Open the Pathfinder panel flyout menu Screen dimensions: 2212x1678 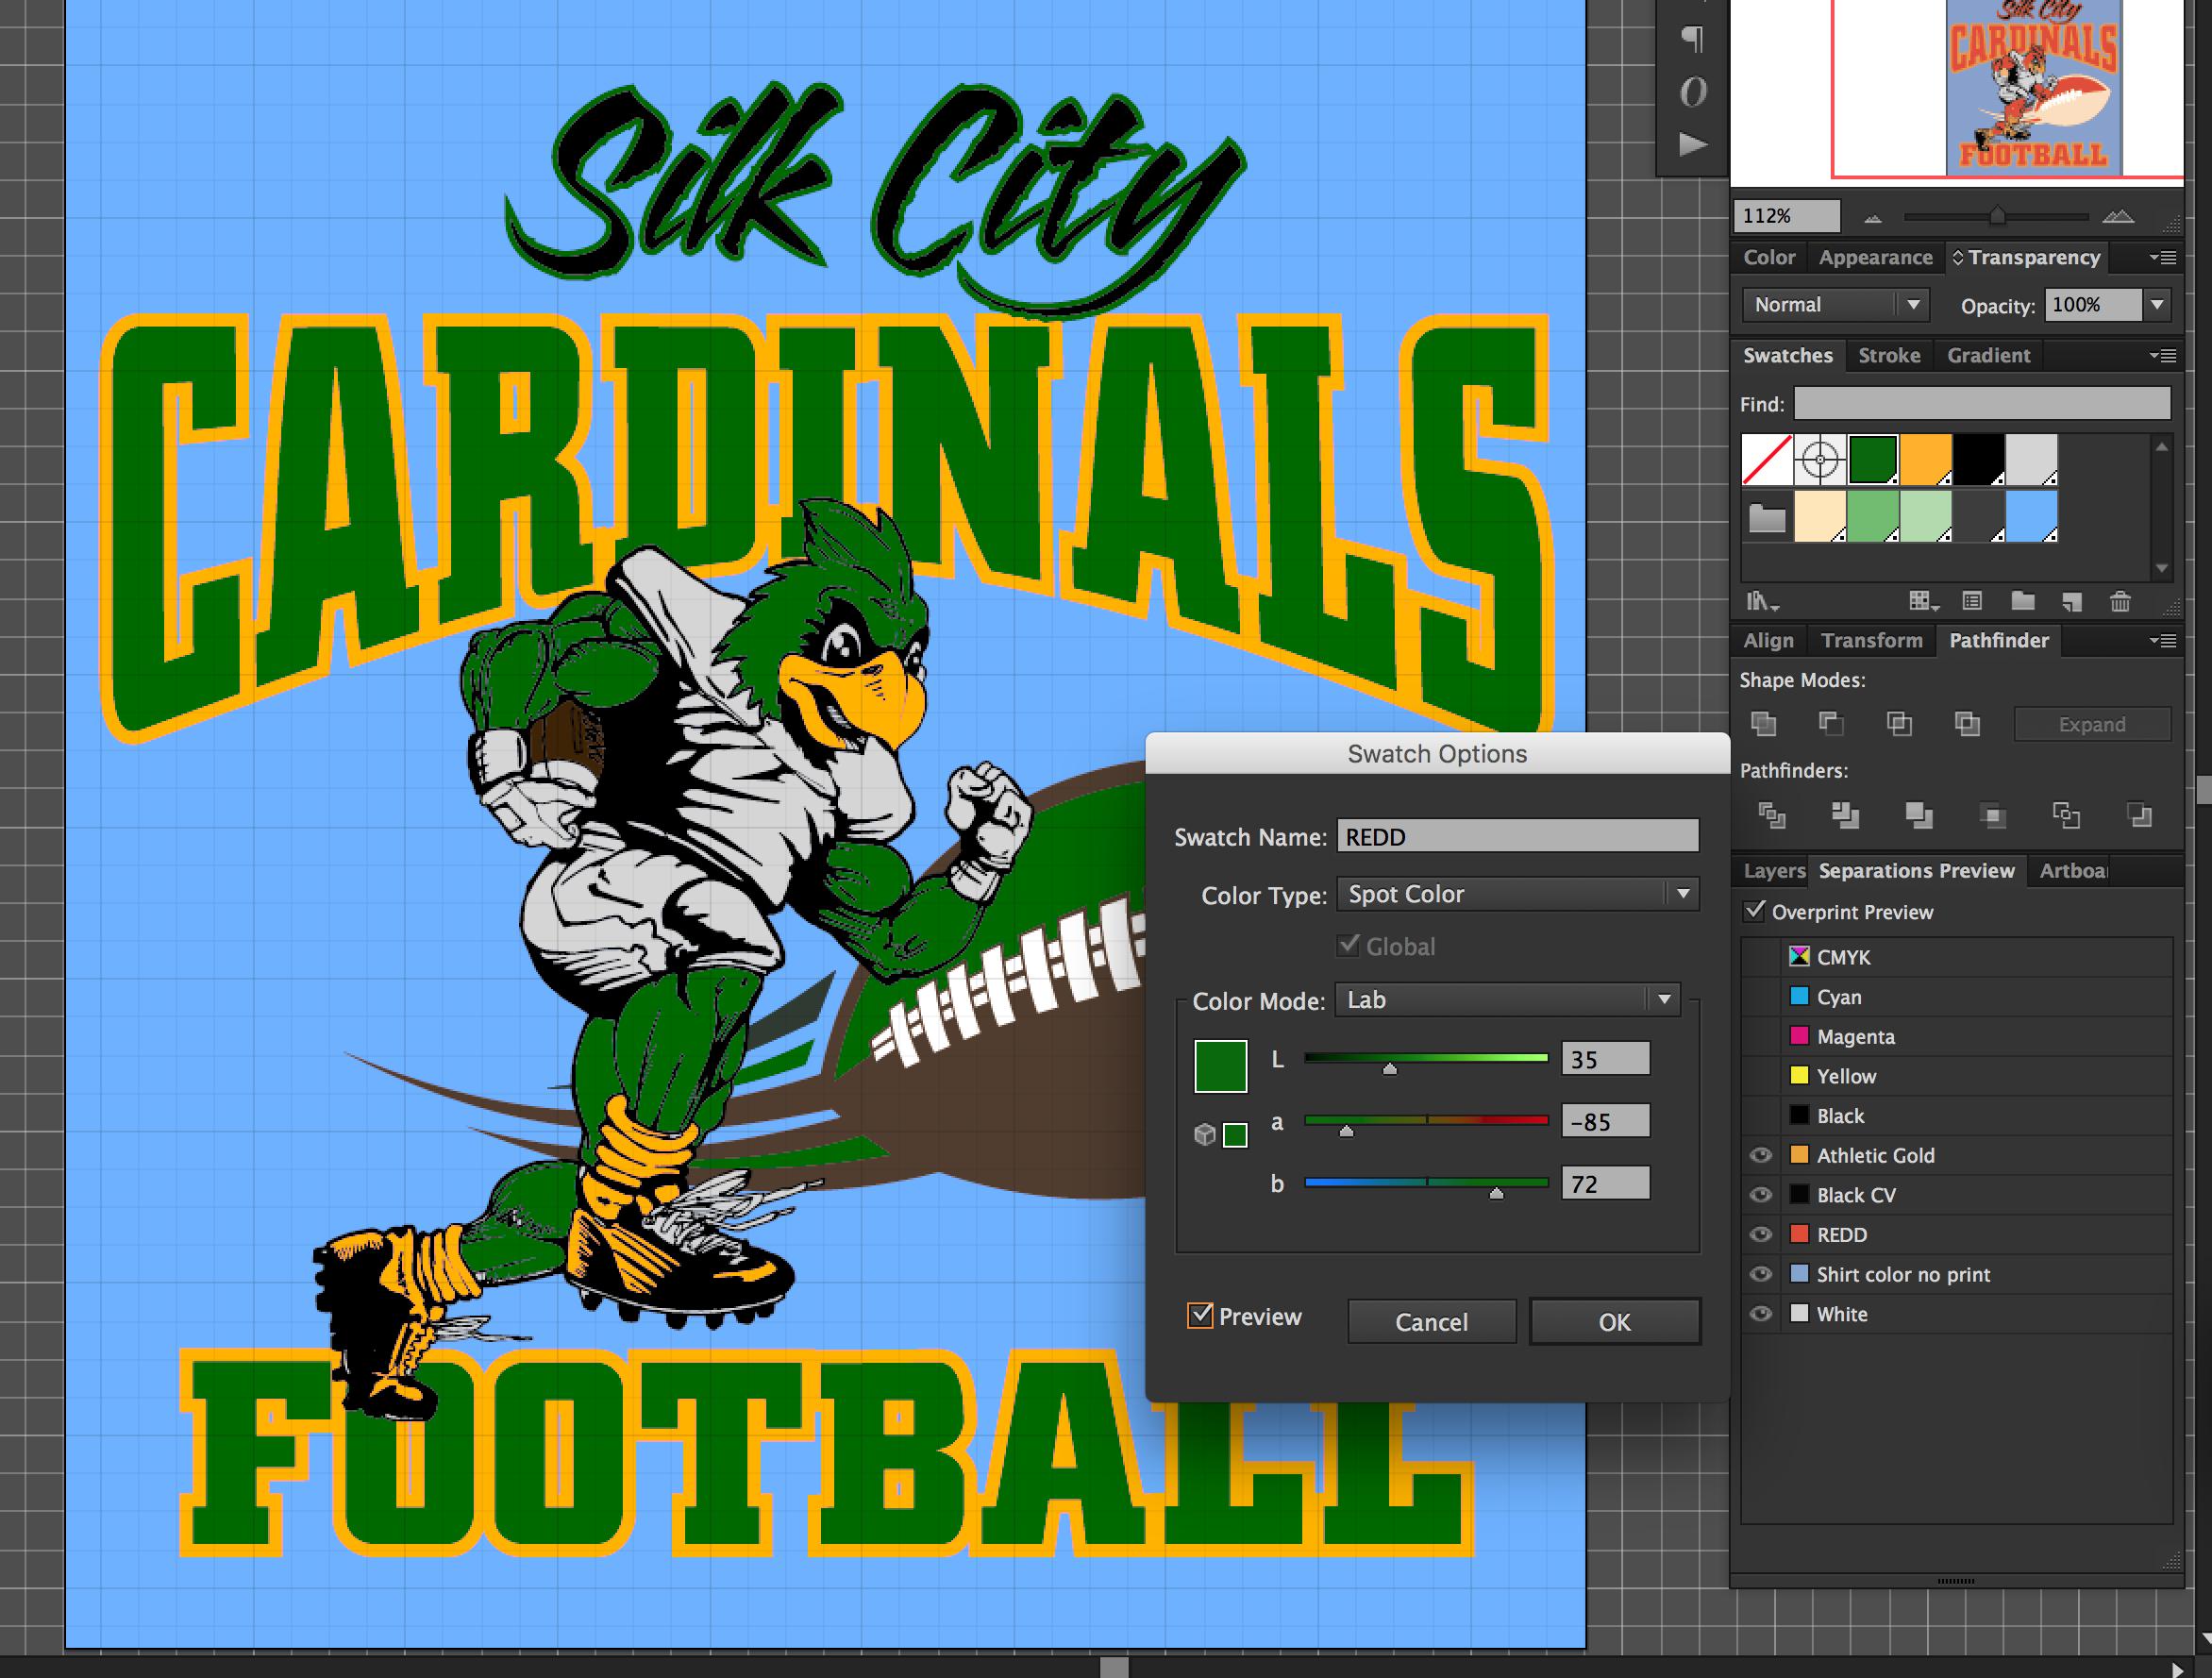pyautogui.click(x=2162, y=641)
